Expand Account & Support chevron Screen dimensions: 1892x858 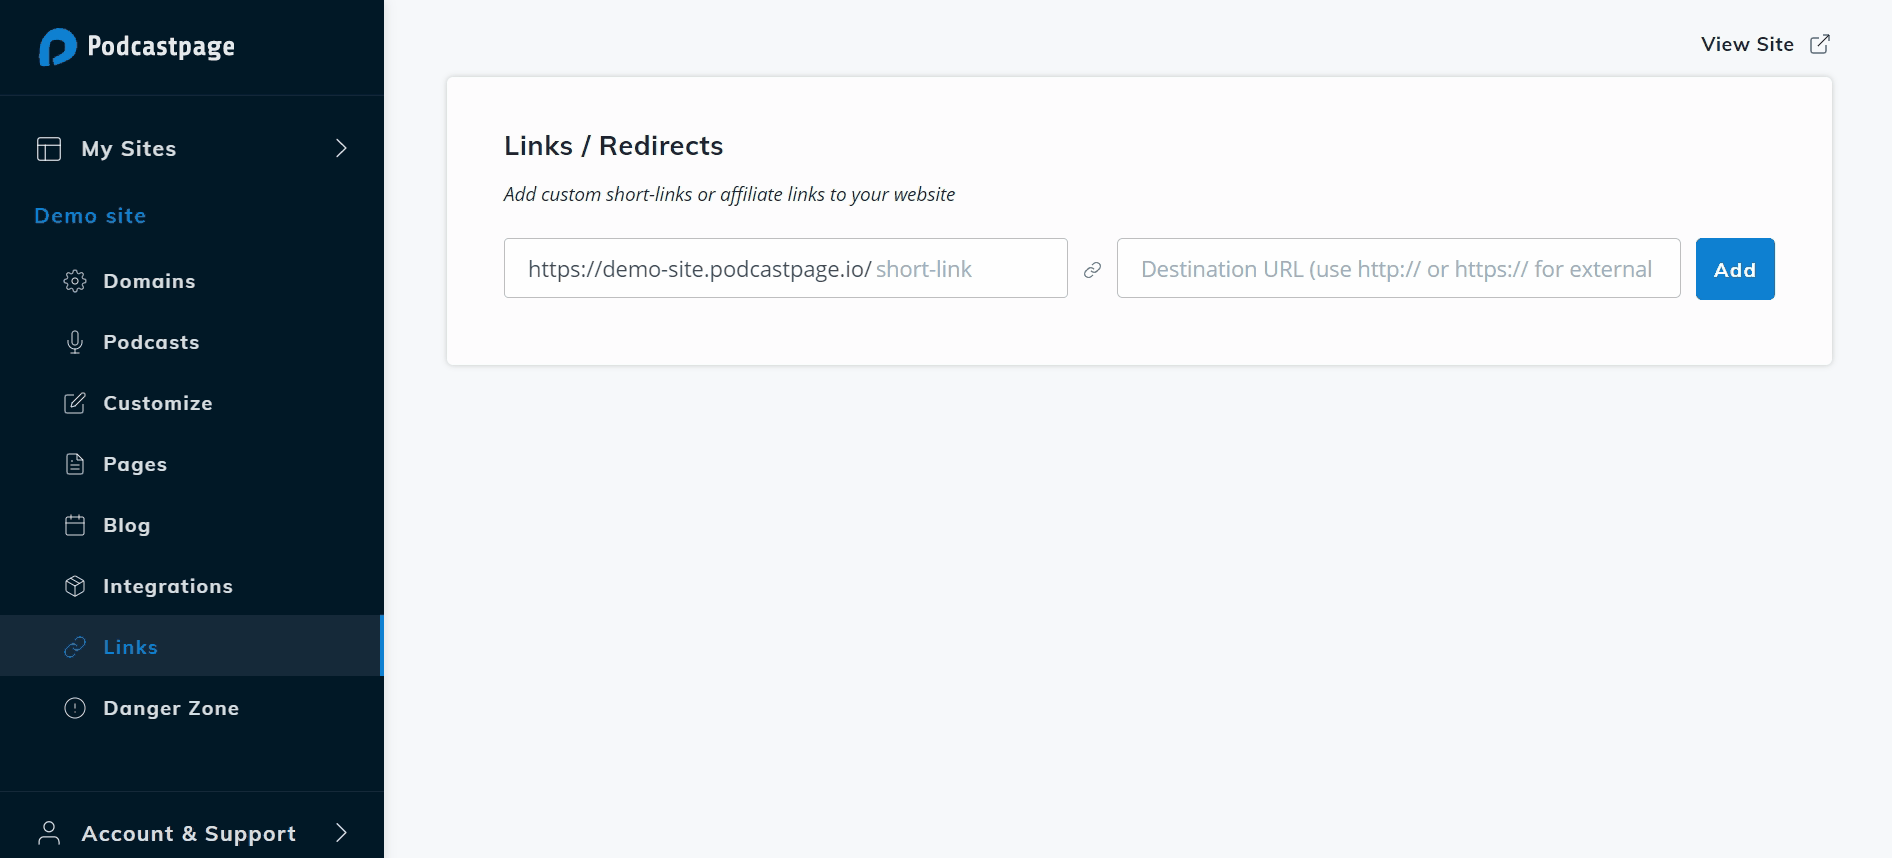(341, 833)
